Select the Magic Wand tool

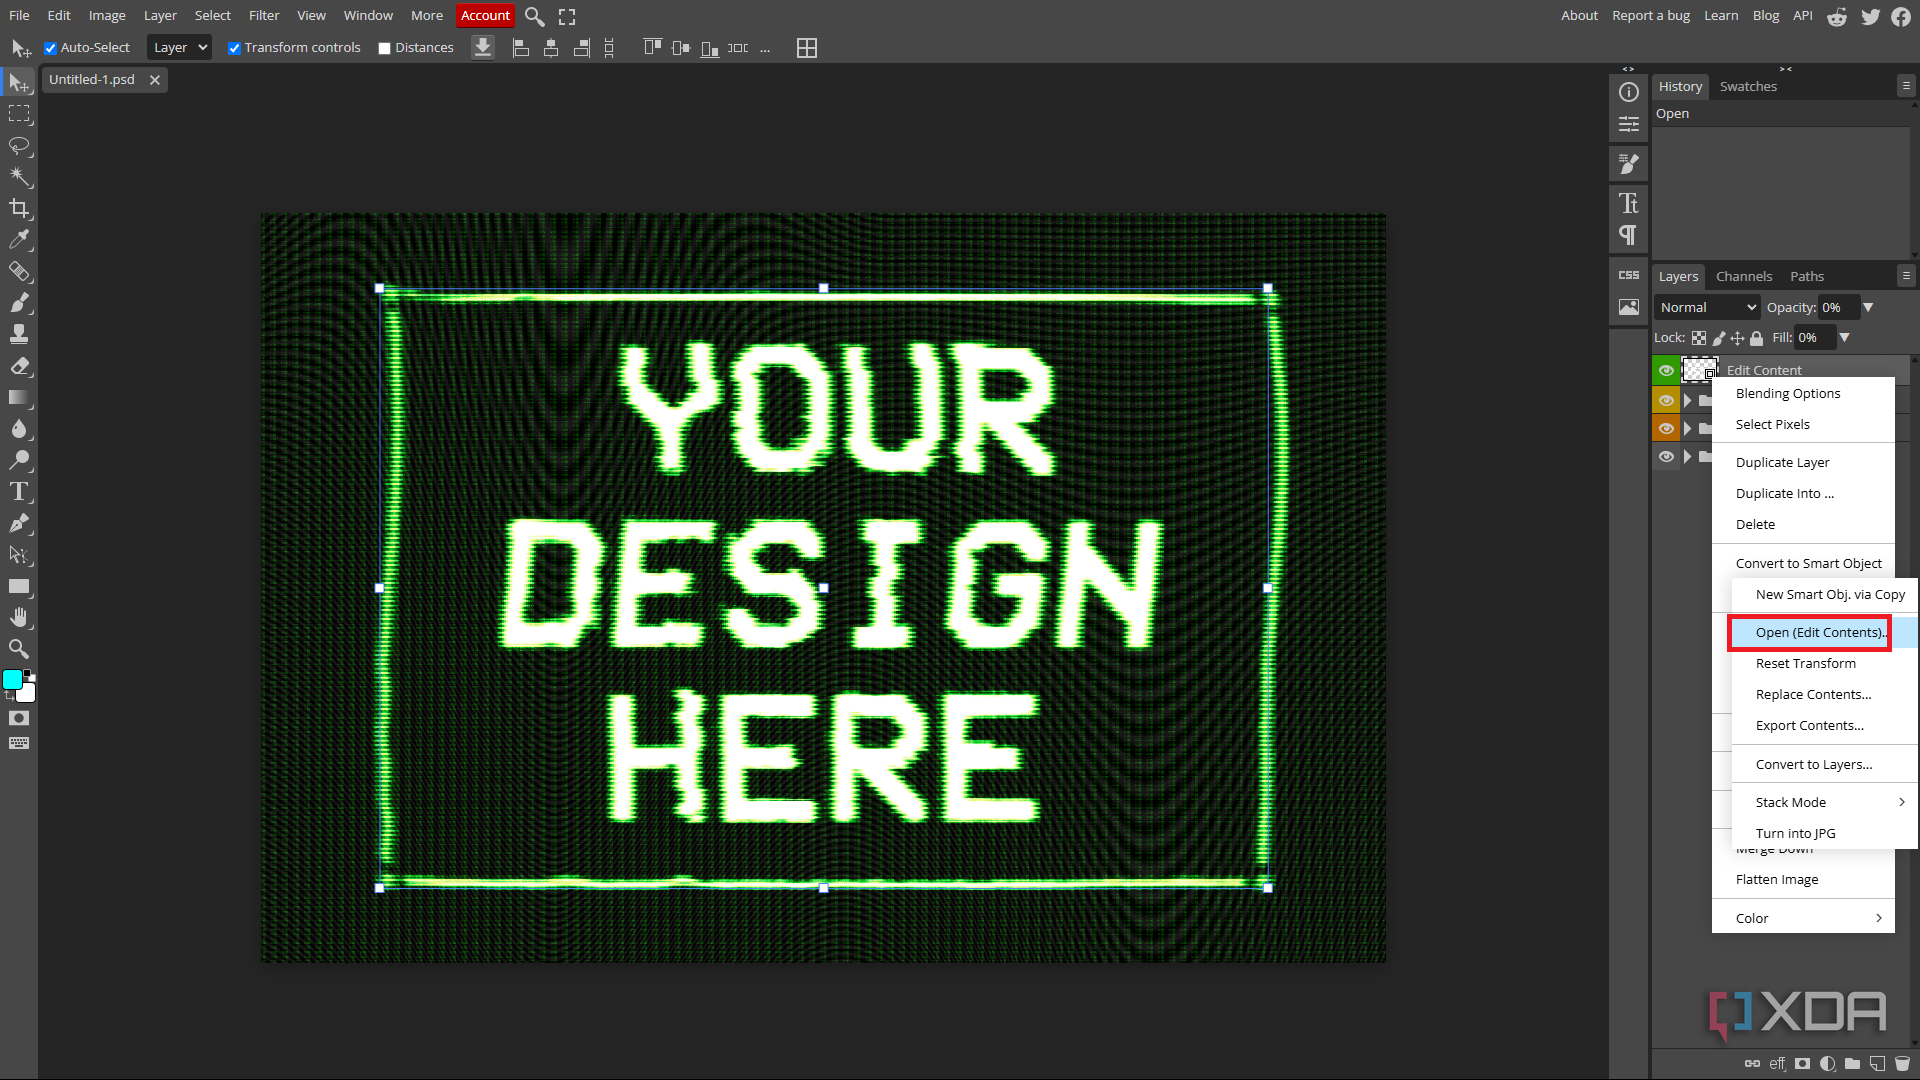(19, 177)
